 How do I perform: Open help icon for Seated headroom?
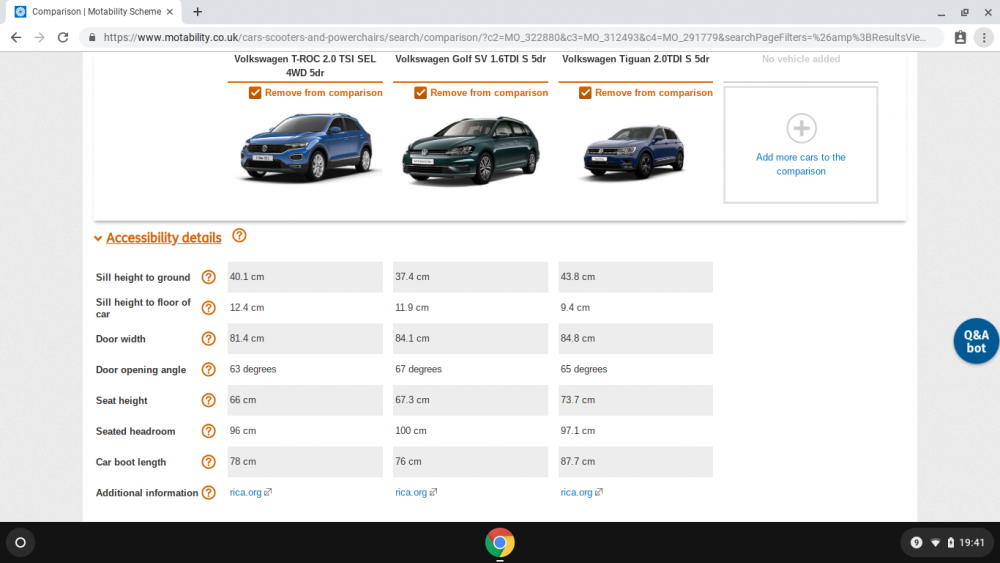click(209, 431)
